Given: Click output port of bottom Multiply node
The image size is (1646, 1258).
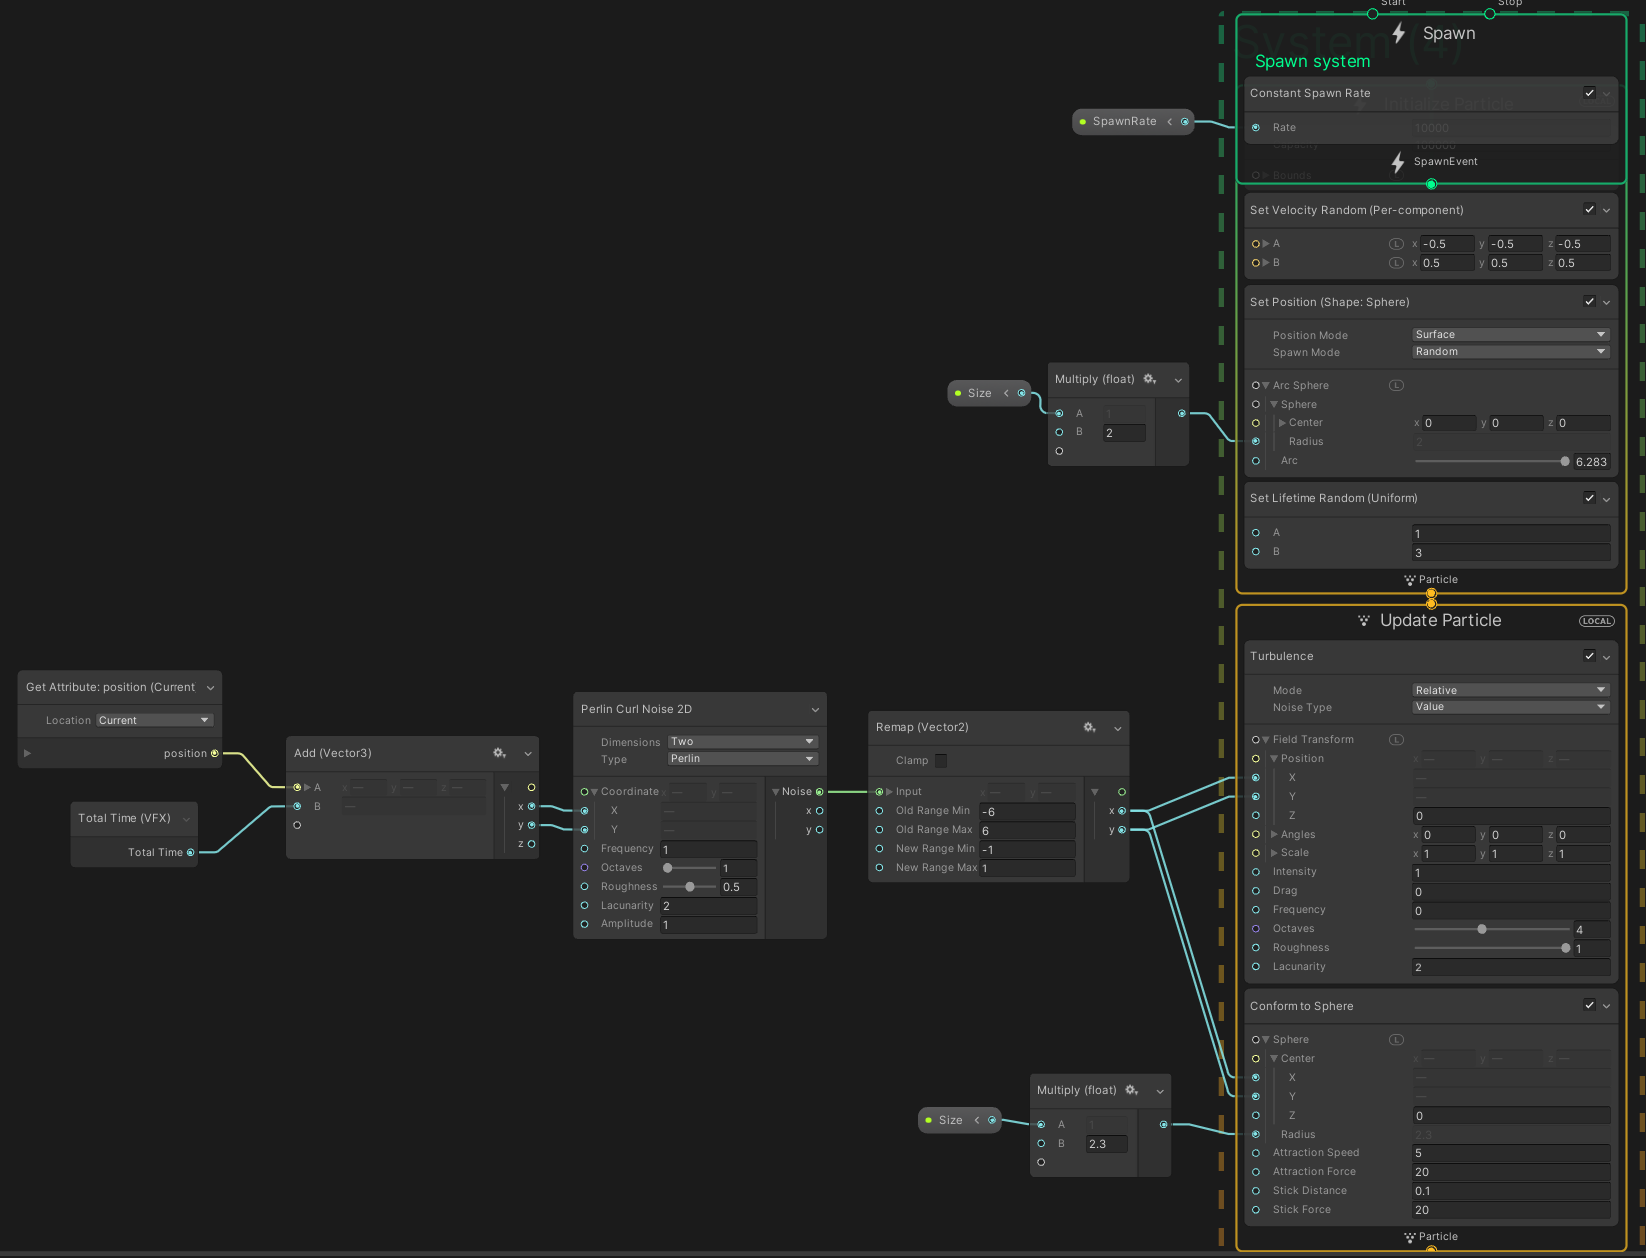Looking at the screenshot, I should 1163,1125.
